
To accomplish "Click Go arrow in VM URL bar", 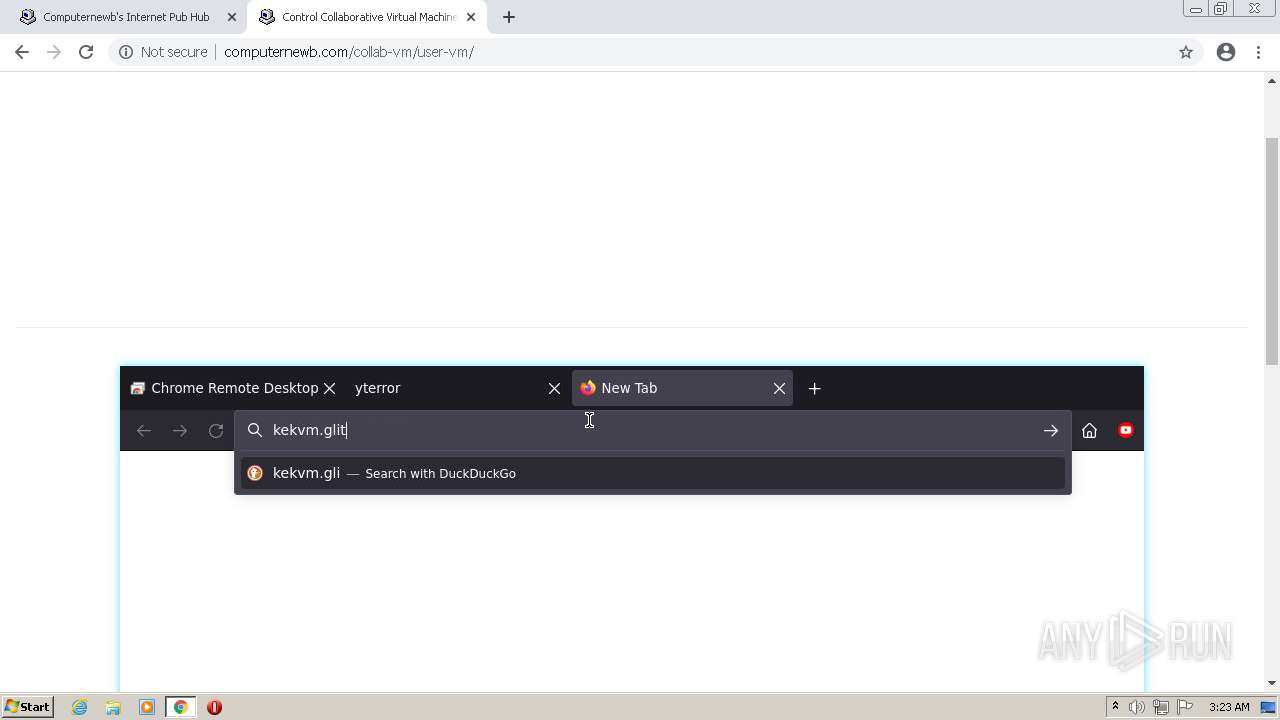I will pos(1050,430).
